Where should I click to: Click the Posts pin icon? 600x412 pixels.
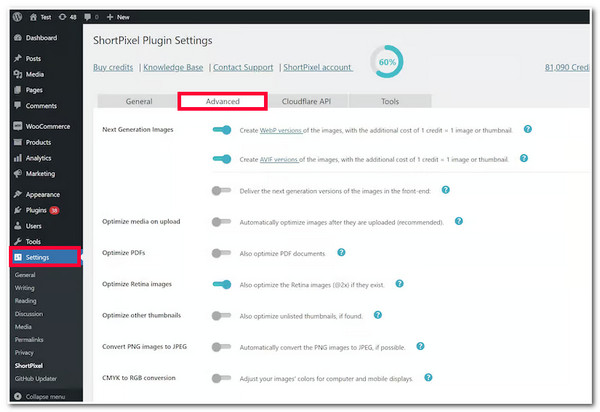tap(18, 59)
